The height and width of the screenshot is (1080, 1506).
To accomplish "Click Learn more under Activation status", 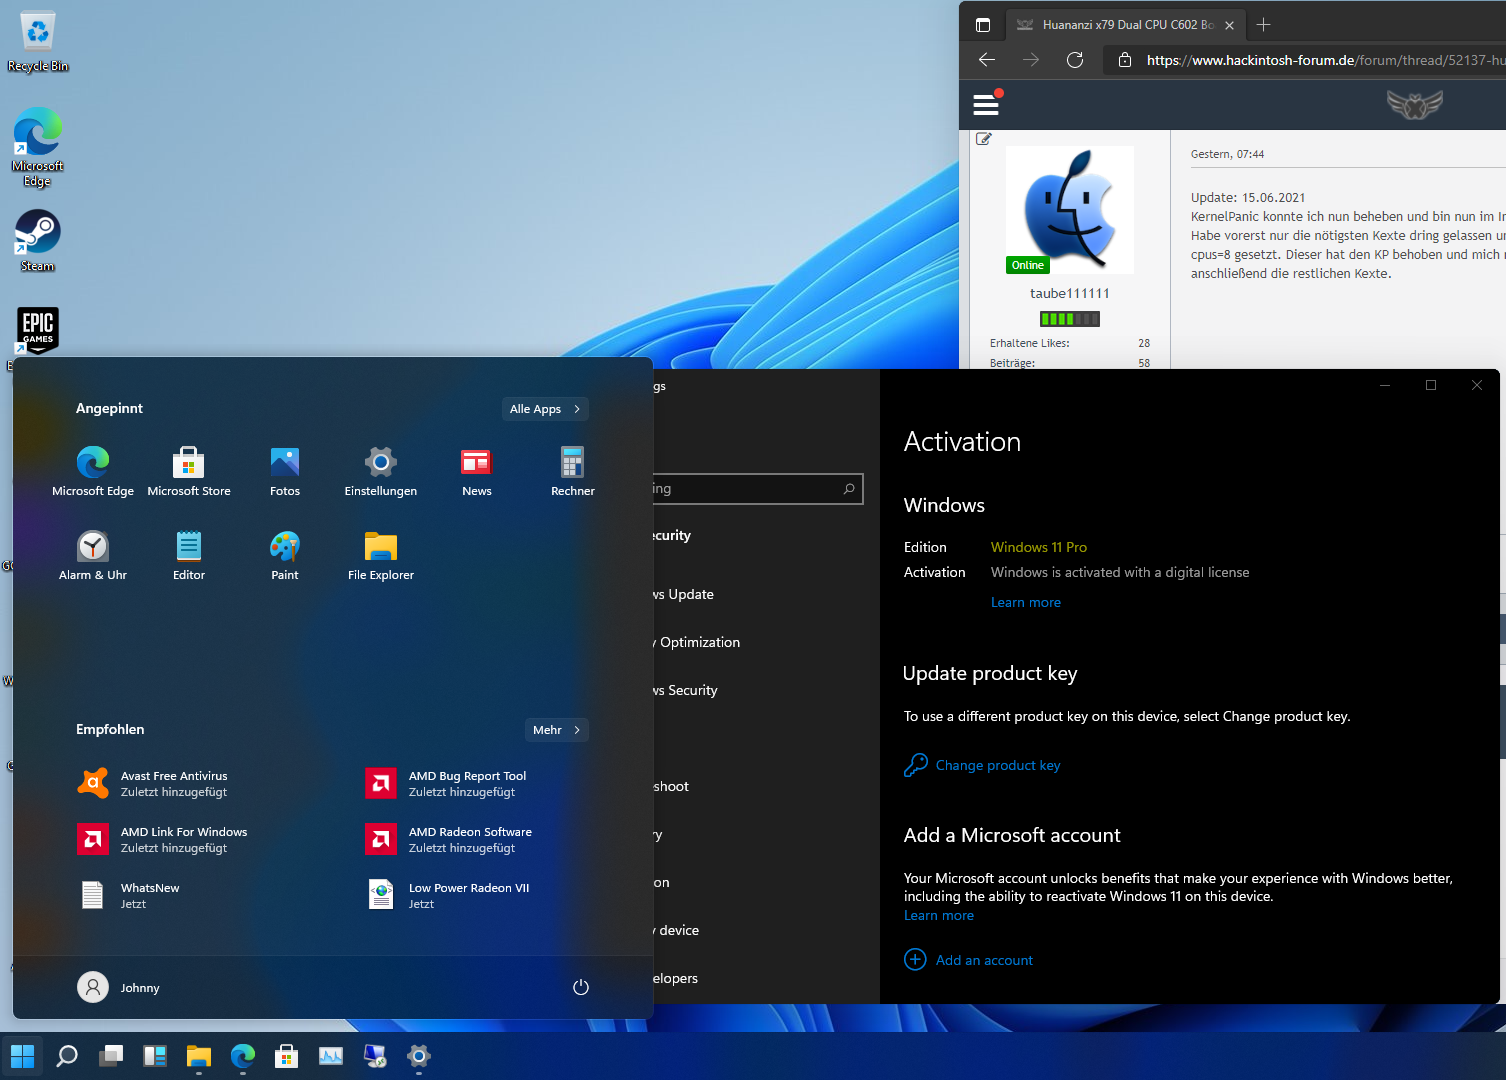I will click(1025, 602).
